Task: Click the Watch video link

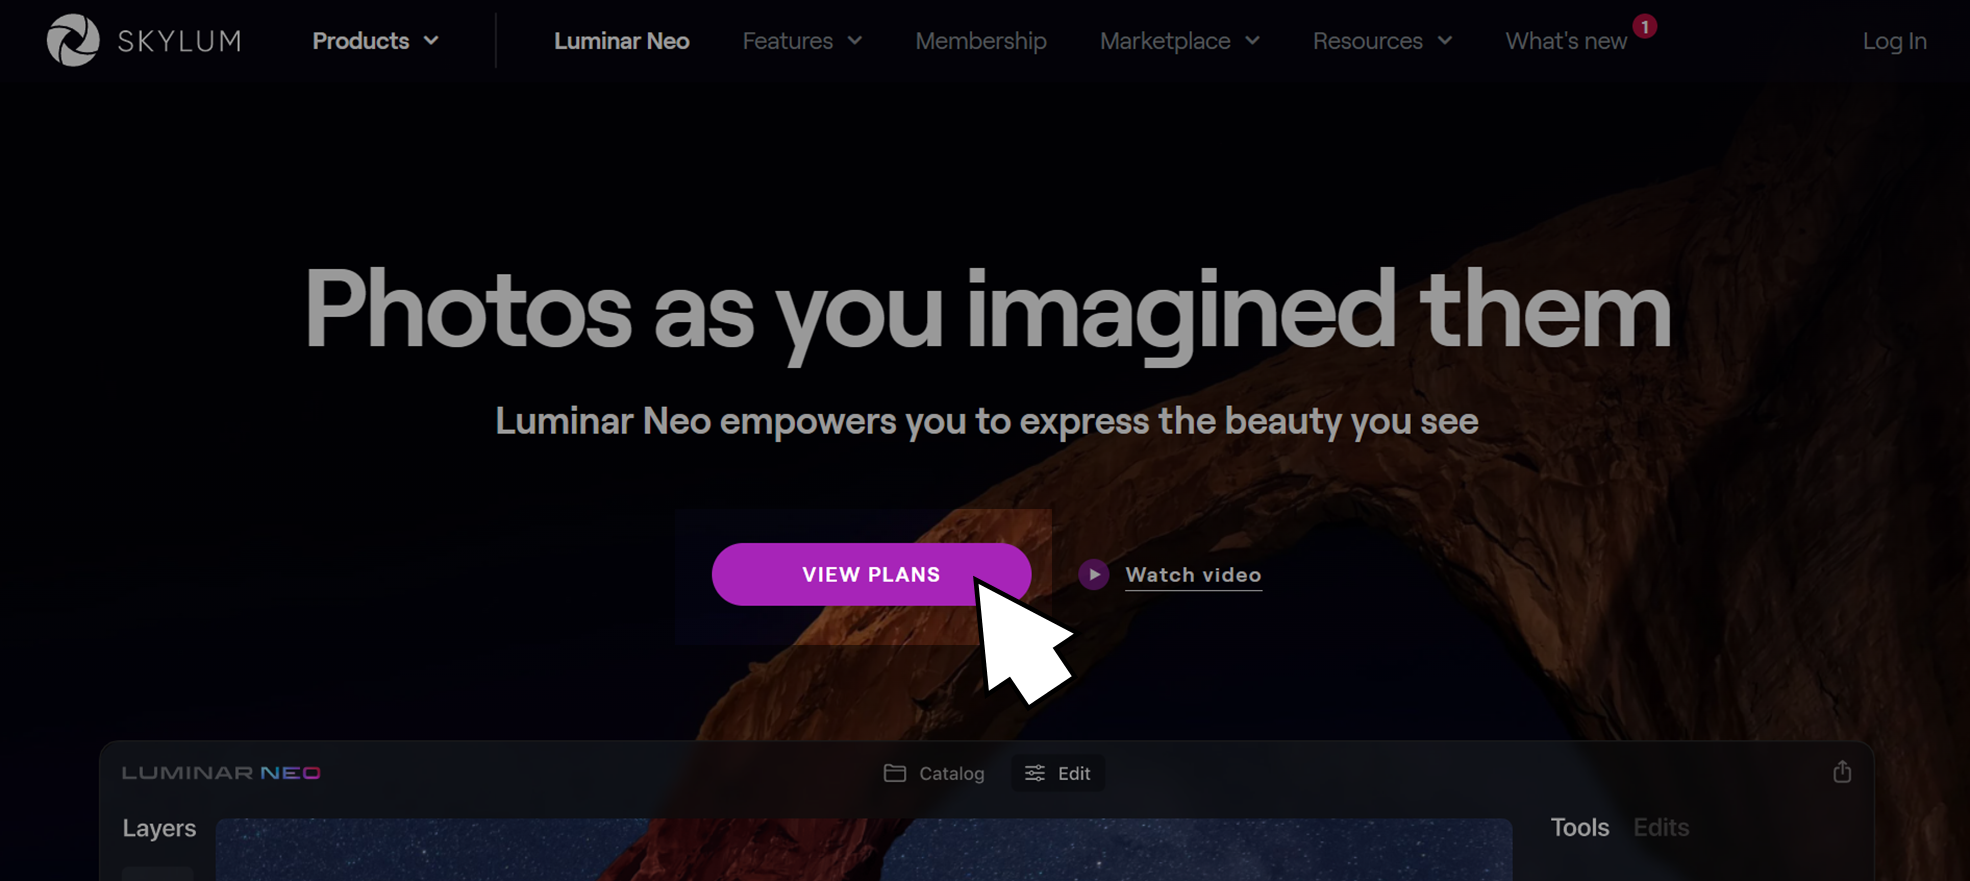Action: tap(1193, 575)
